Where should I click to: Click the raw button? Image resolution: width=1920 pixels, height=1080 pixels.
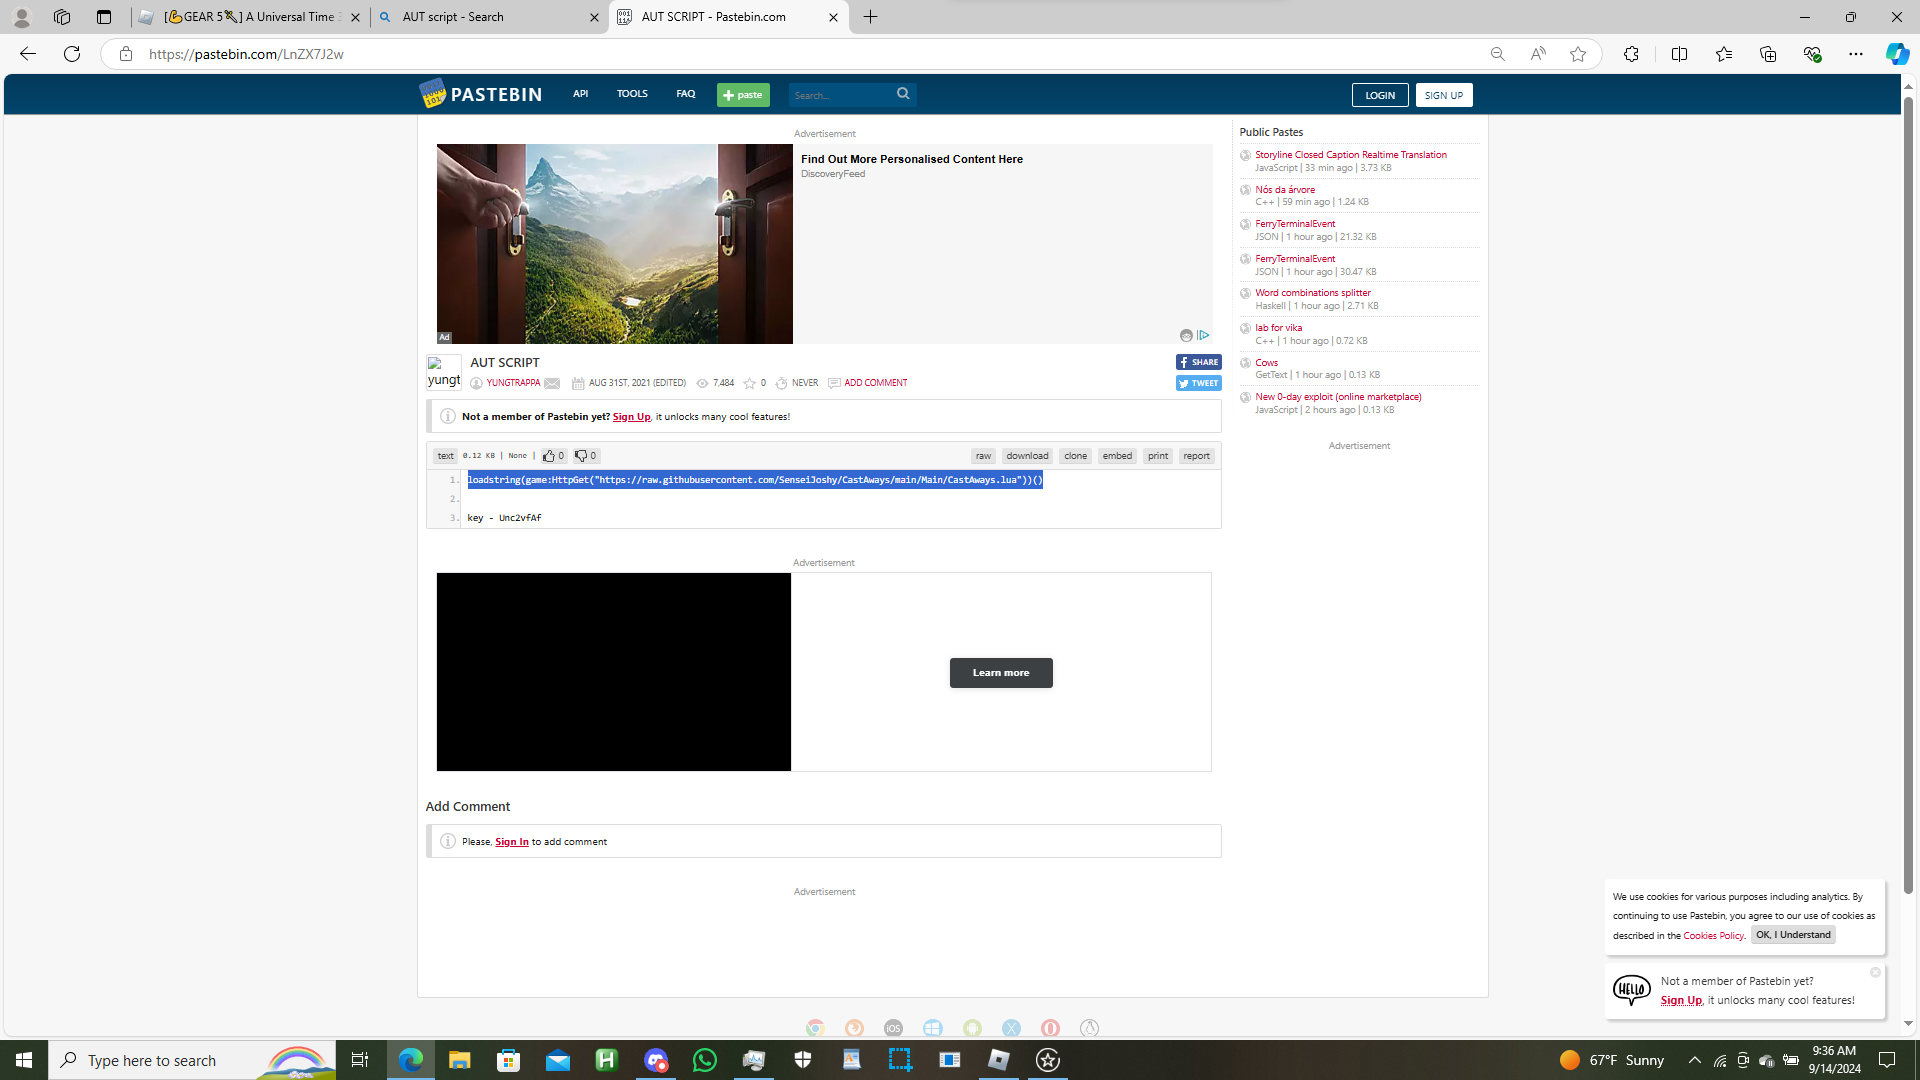pos(983,456)
